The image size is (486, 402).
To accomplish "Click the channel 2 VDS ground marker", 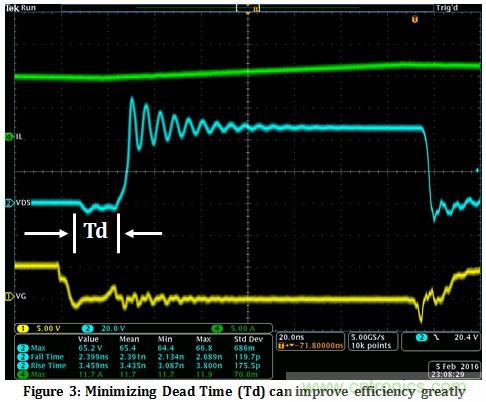I will click(9, 202).
